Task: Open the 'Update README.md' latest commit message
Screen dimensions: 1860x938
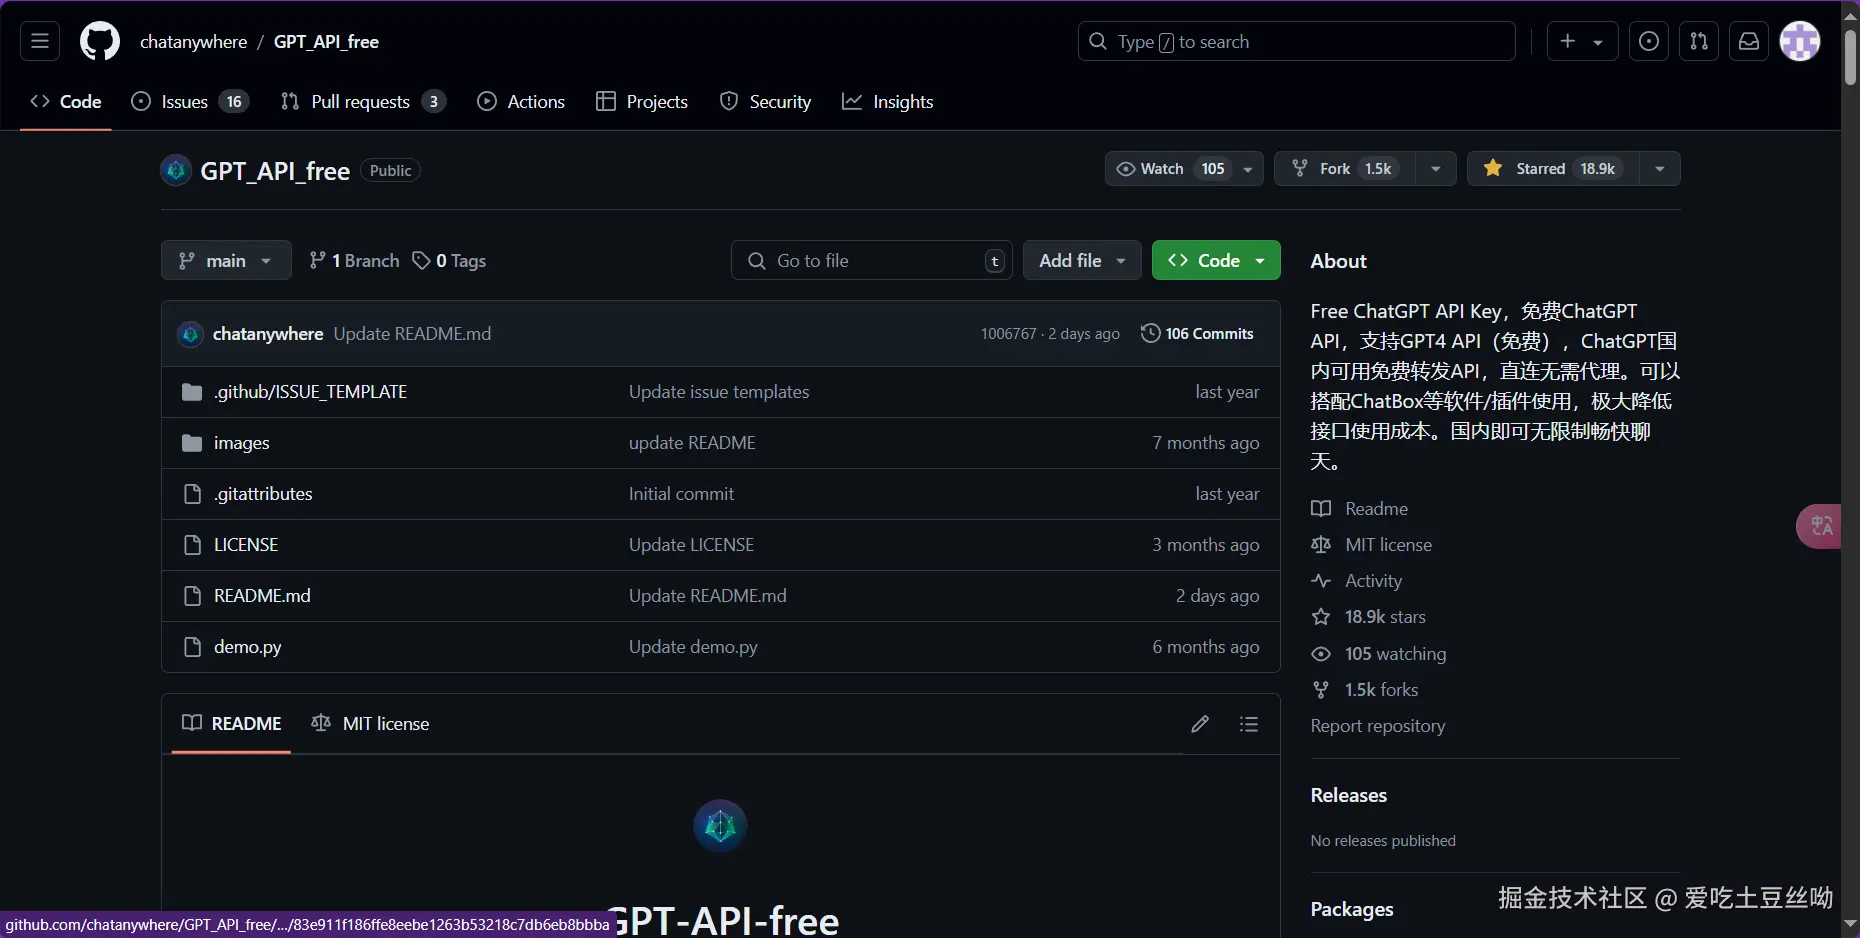Action: [412, 334]
